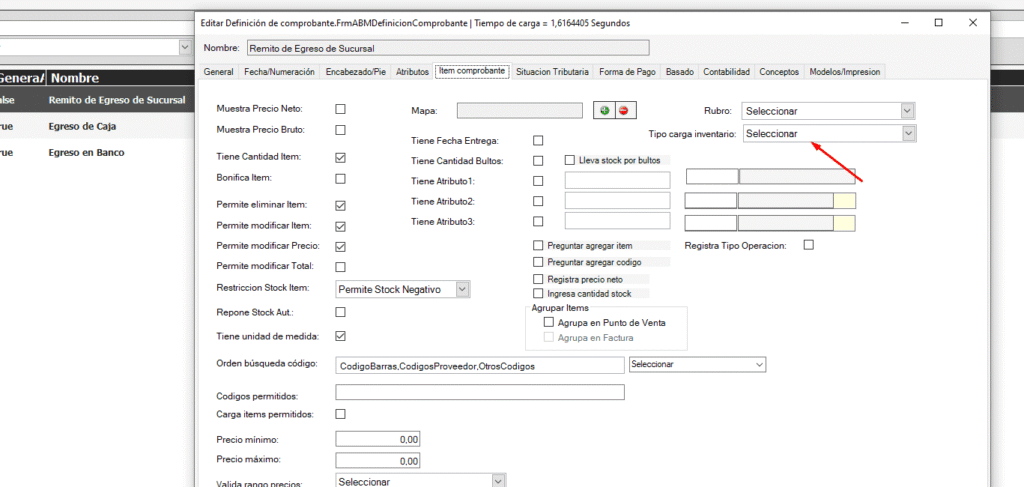Viewport: 1024px width, 487px height.
Task: Enable the Muestra Precio Neto checkbox
Action: tap(340, 109)
